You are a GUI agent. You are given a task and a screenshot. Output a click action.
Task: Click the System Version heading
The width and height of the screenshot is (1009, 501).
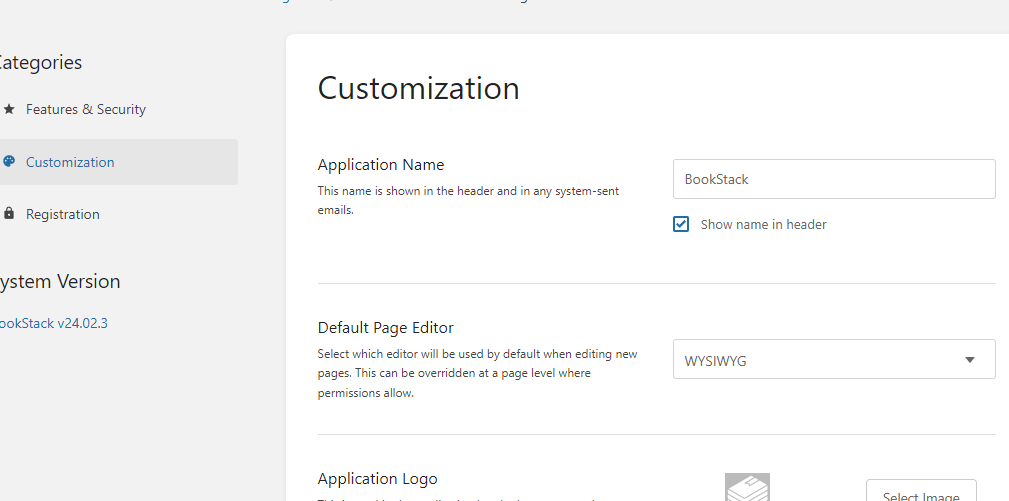59,281
